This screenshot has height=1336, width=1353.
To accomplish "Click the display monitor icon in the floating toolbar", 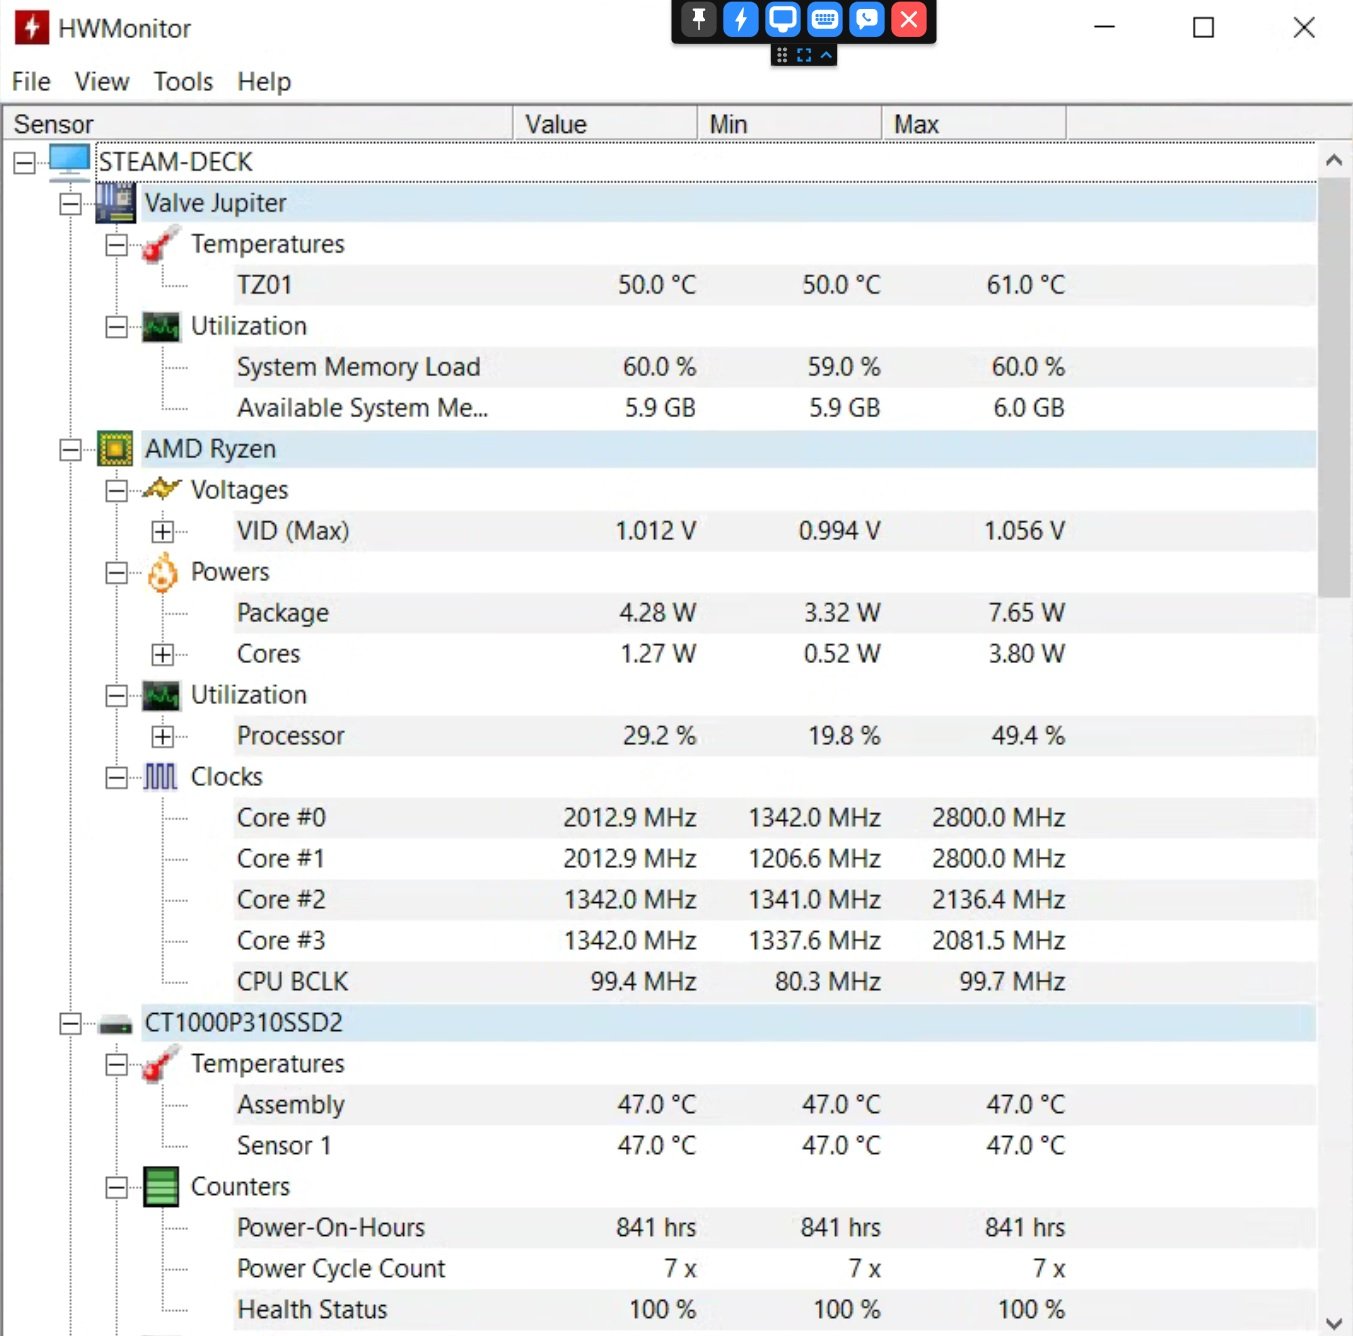I will 782,19.
